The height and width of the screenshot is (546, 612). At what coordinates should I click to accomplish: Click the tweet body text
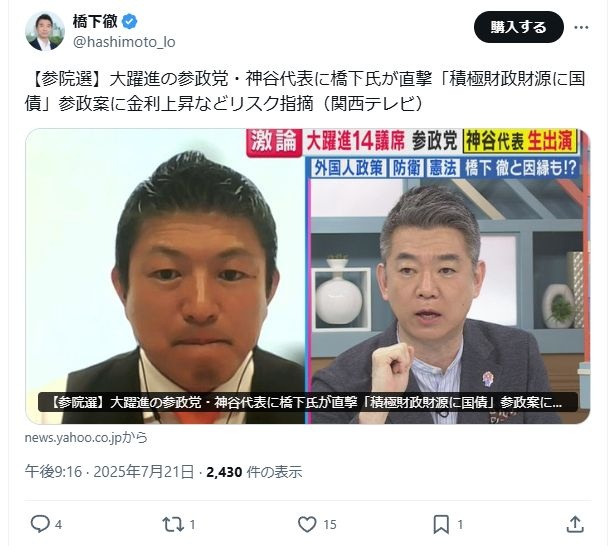tap(305, 91)
